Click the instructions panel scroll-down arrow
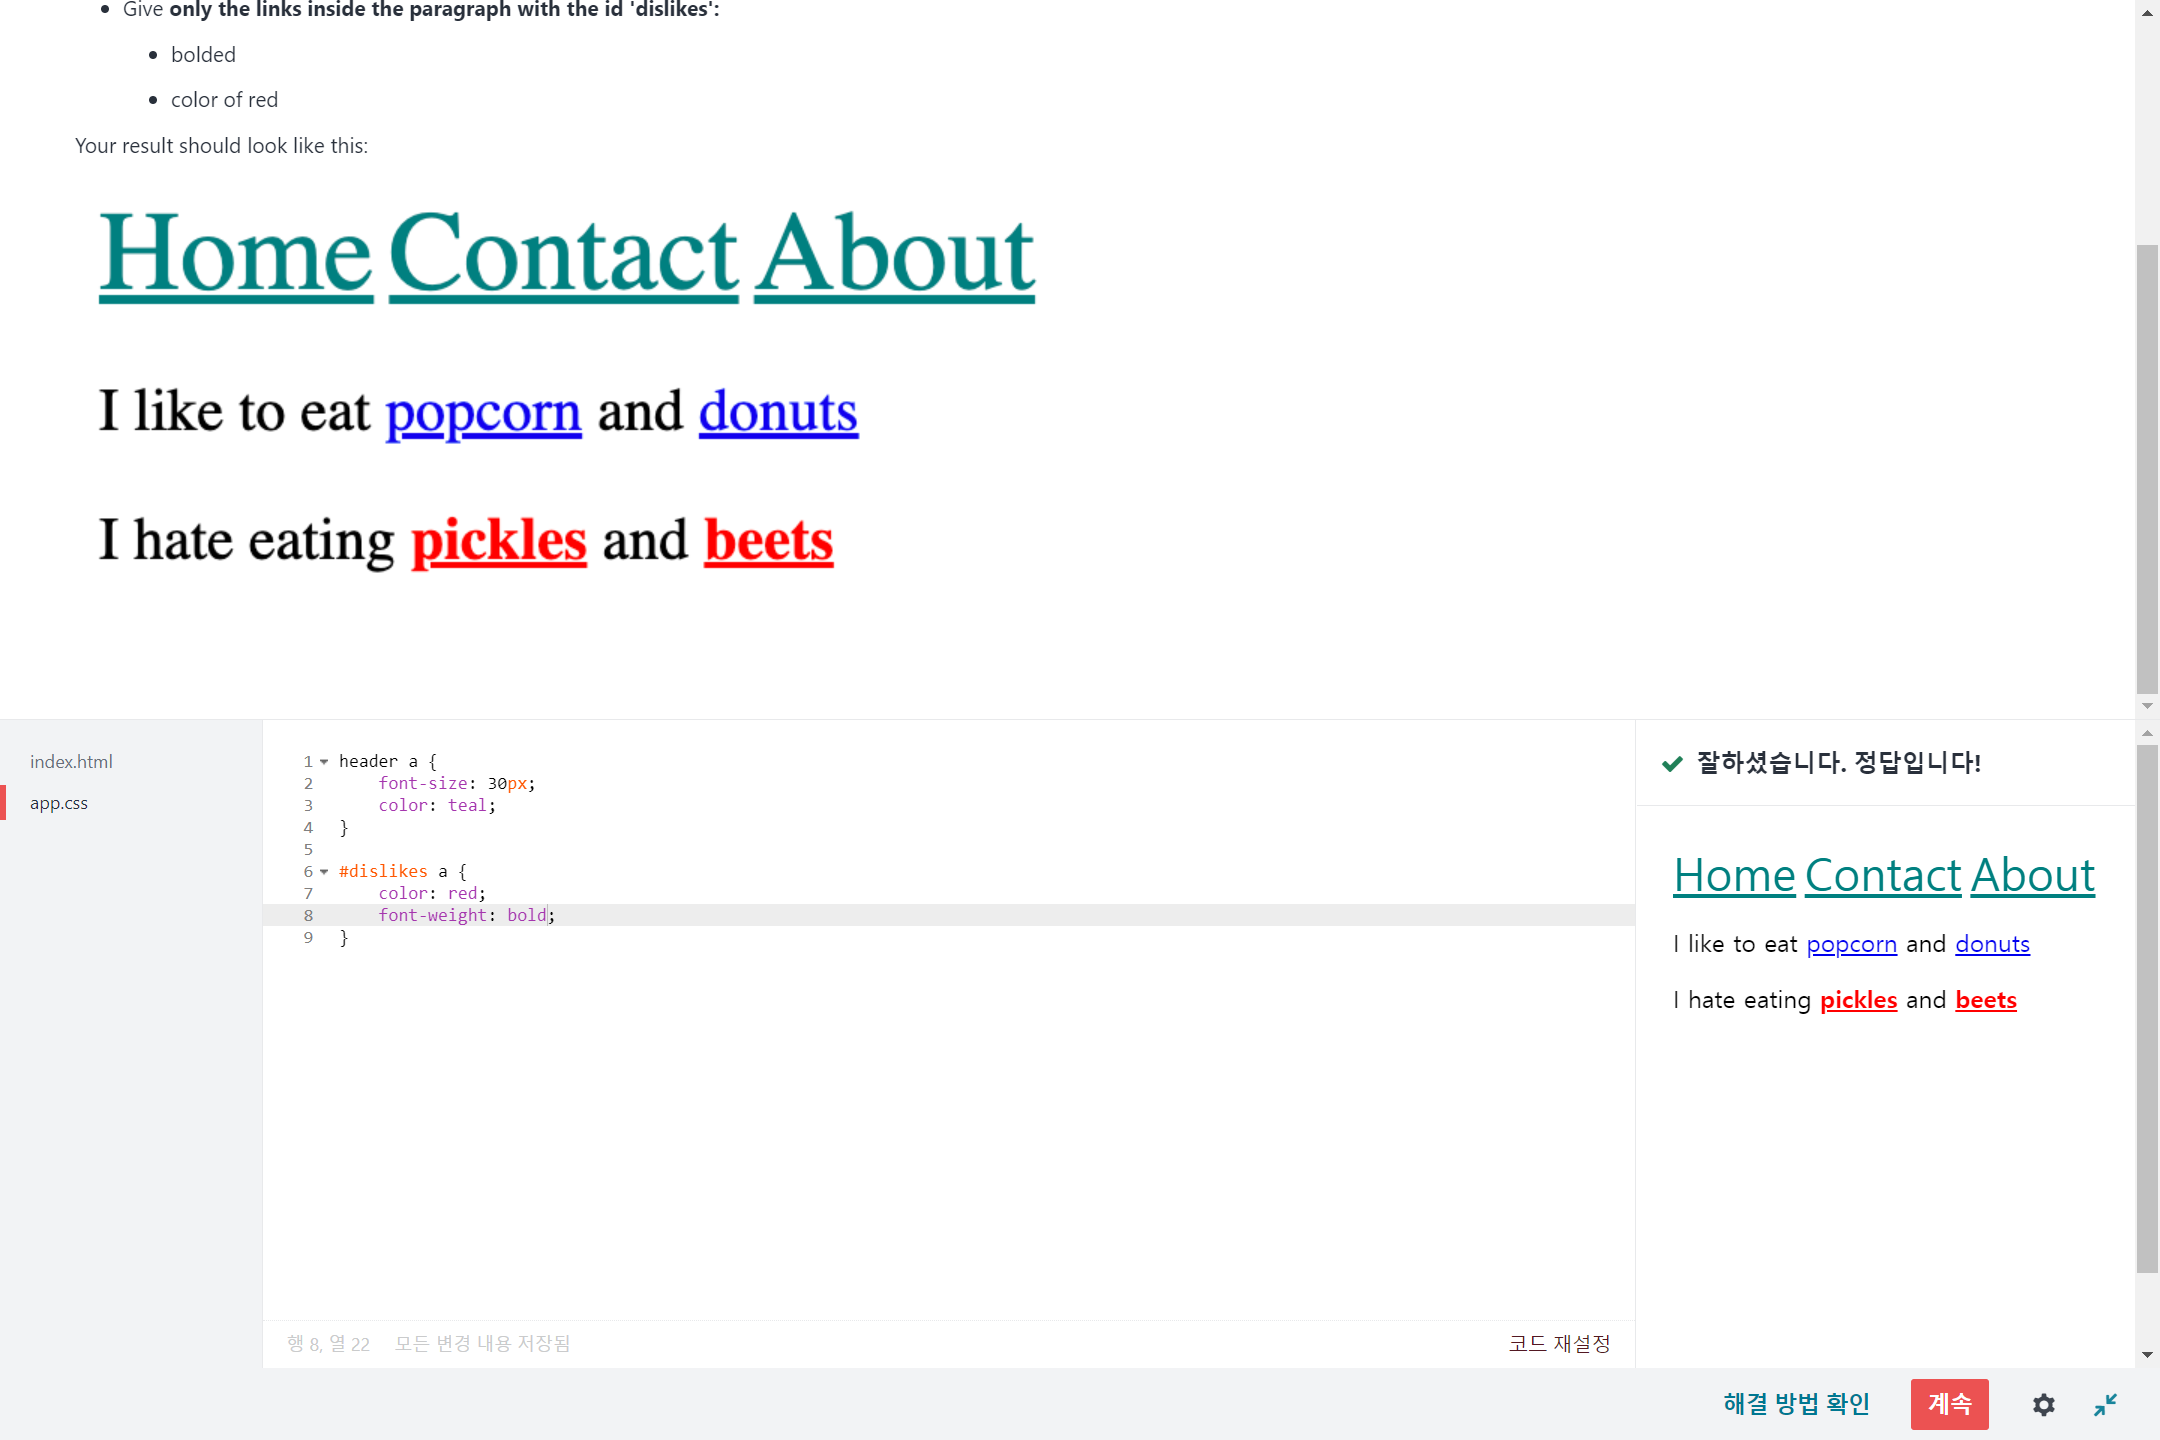The height and width of the screenshot is (1440, 2160). pos(2147,706)
